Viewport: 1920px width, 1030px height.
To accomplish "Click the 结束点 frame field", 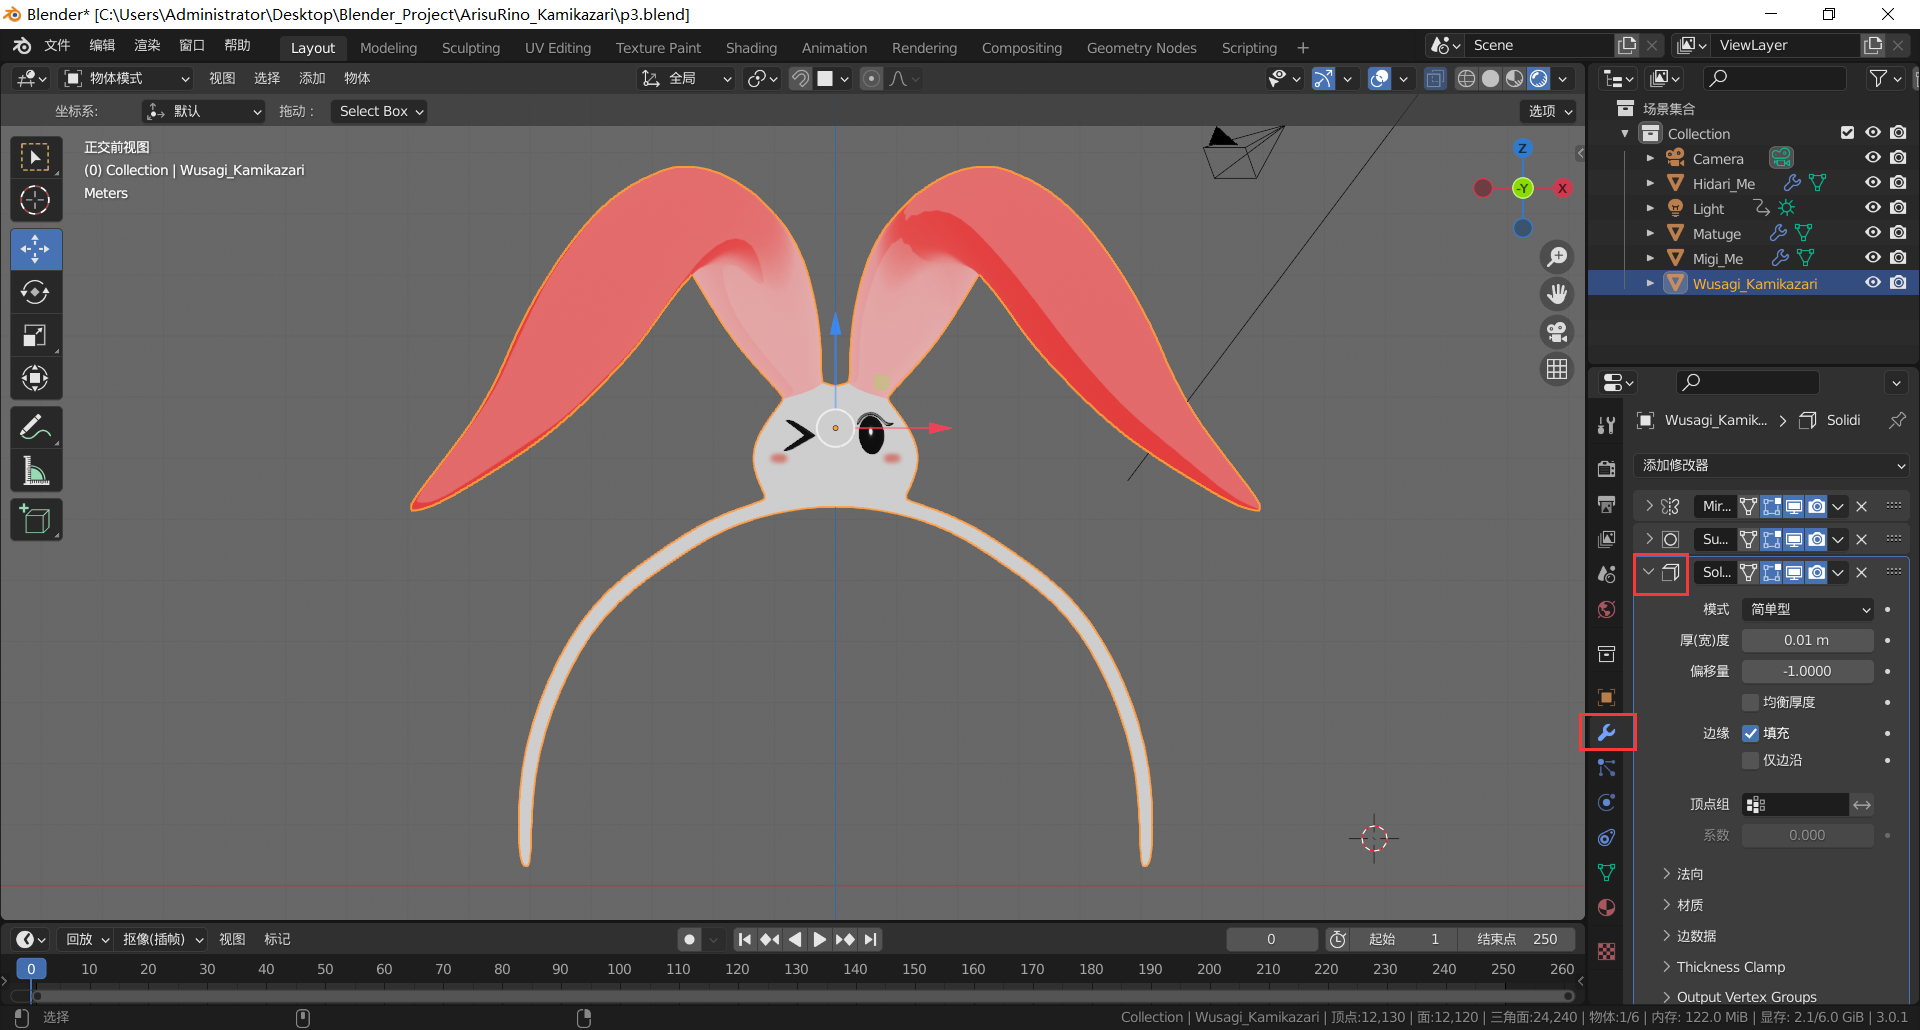I will tap(1517, 939).
